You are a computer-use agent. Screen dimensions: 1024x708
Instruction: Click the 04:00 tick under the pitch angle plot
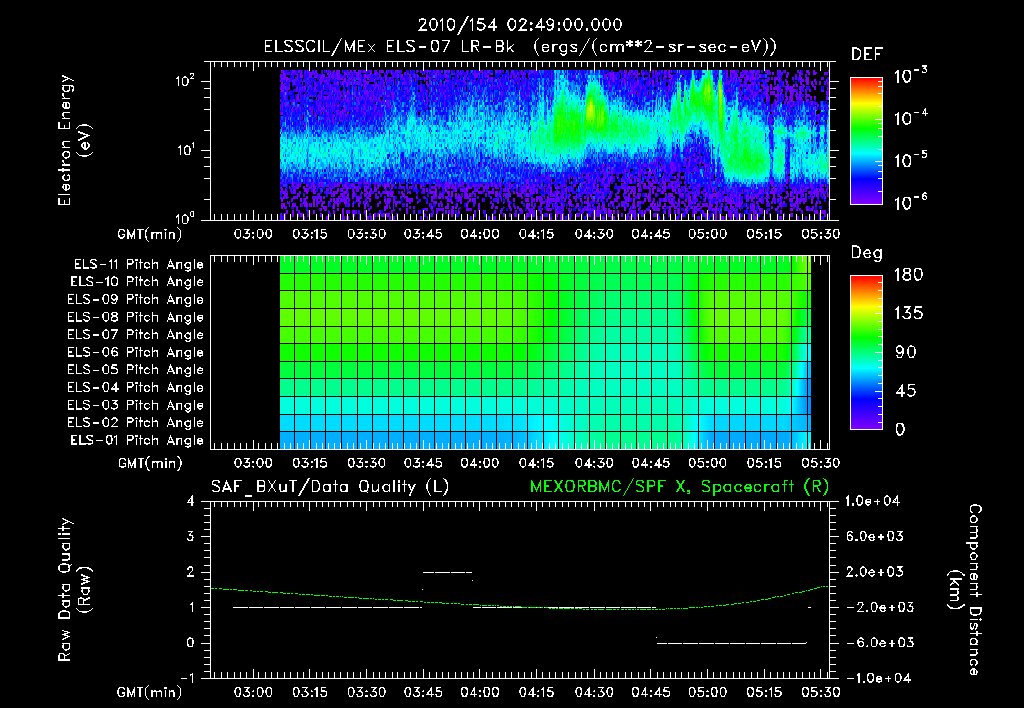tap(480, 463)
